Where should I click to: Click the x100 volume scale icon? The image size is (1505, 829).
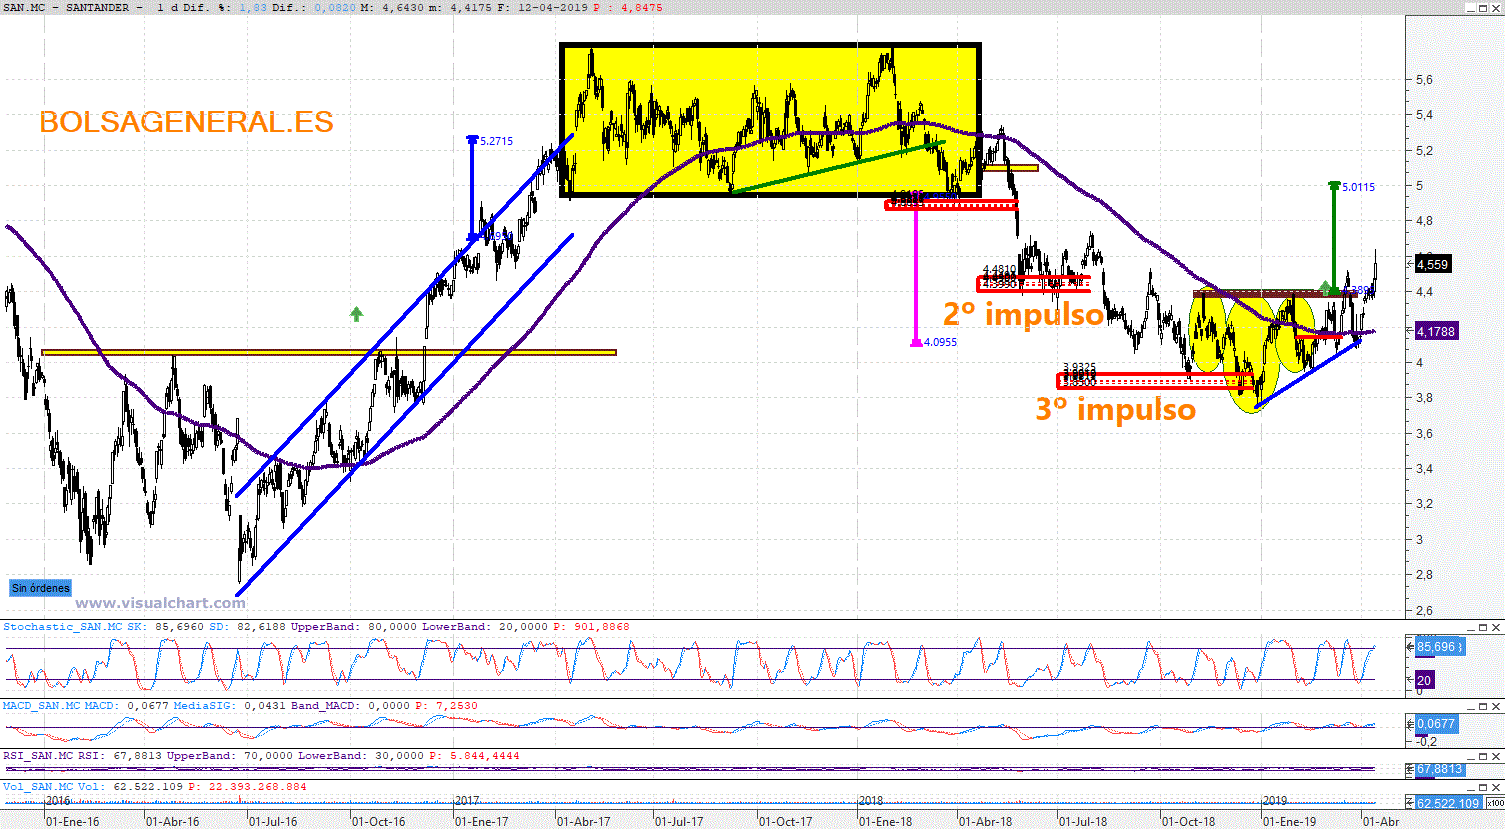pos(1494,803)
